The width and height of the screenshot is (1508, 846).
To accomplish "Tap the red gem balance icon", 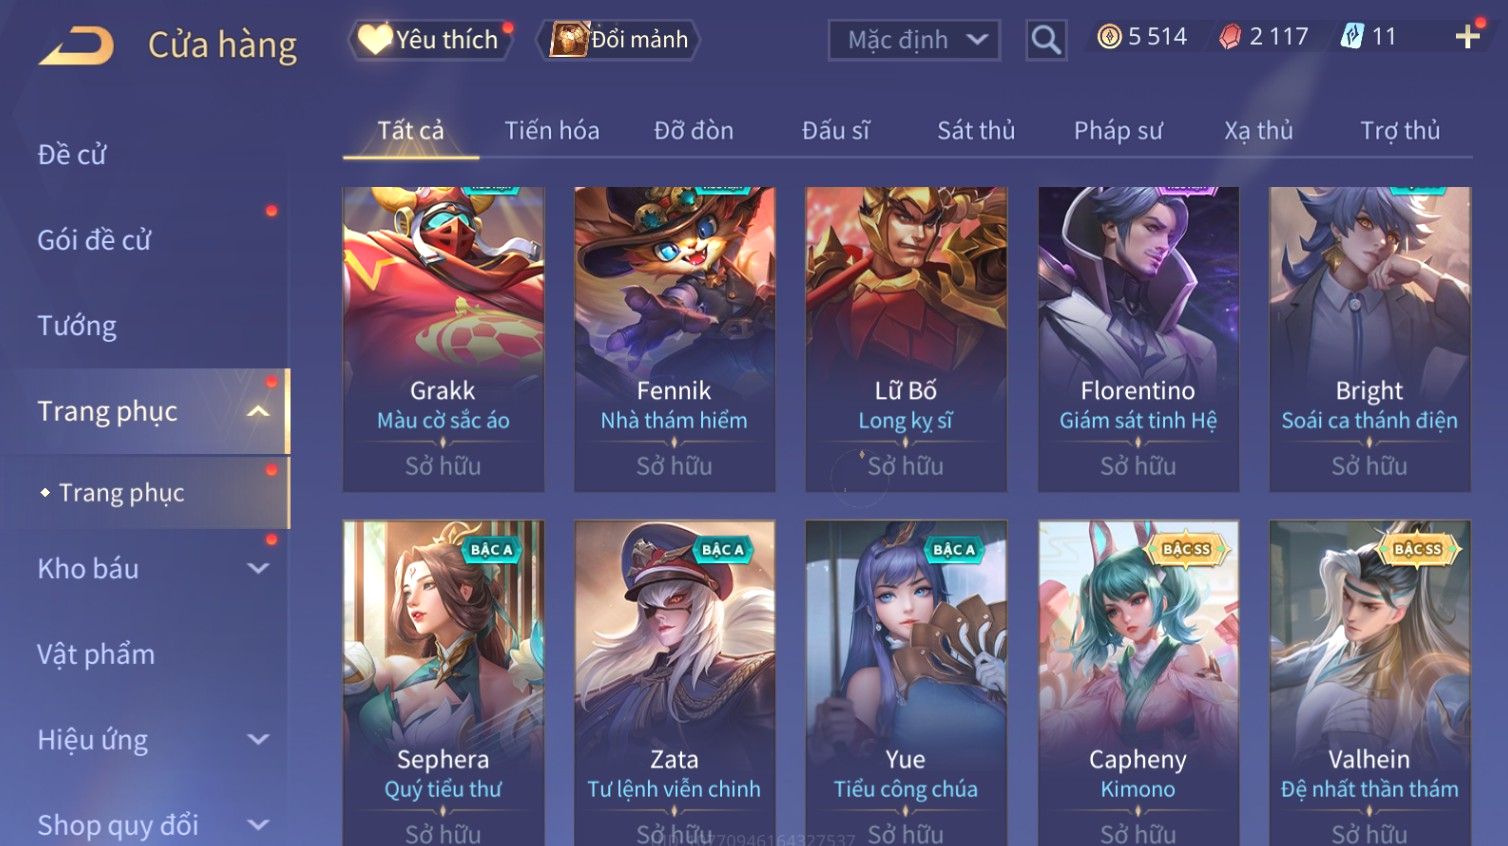I will (x=1230, y=37).
